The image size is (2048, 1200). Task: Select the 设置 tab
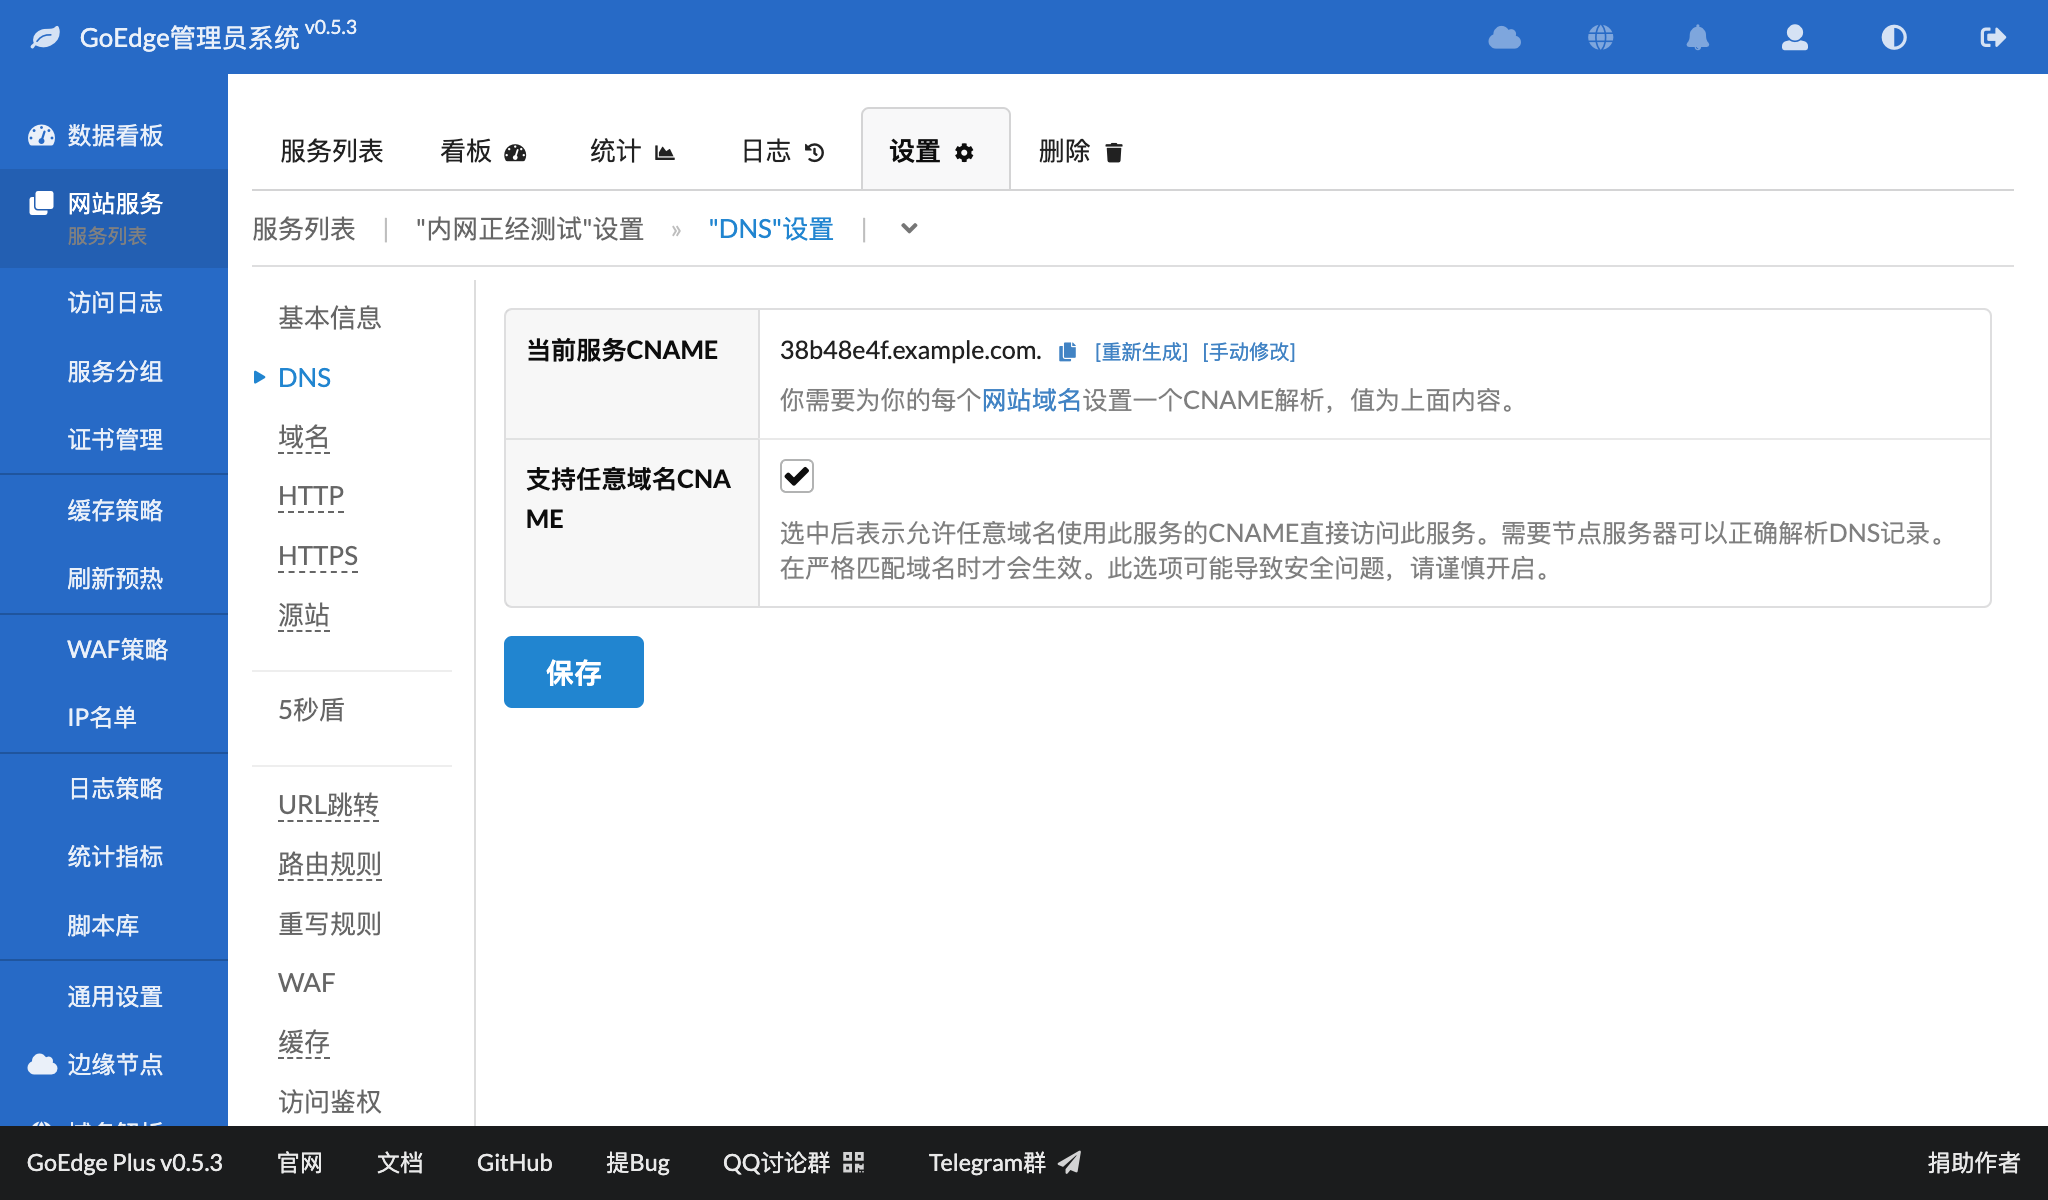[936, 150]
